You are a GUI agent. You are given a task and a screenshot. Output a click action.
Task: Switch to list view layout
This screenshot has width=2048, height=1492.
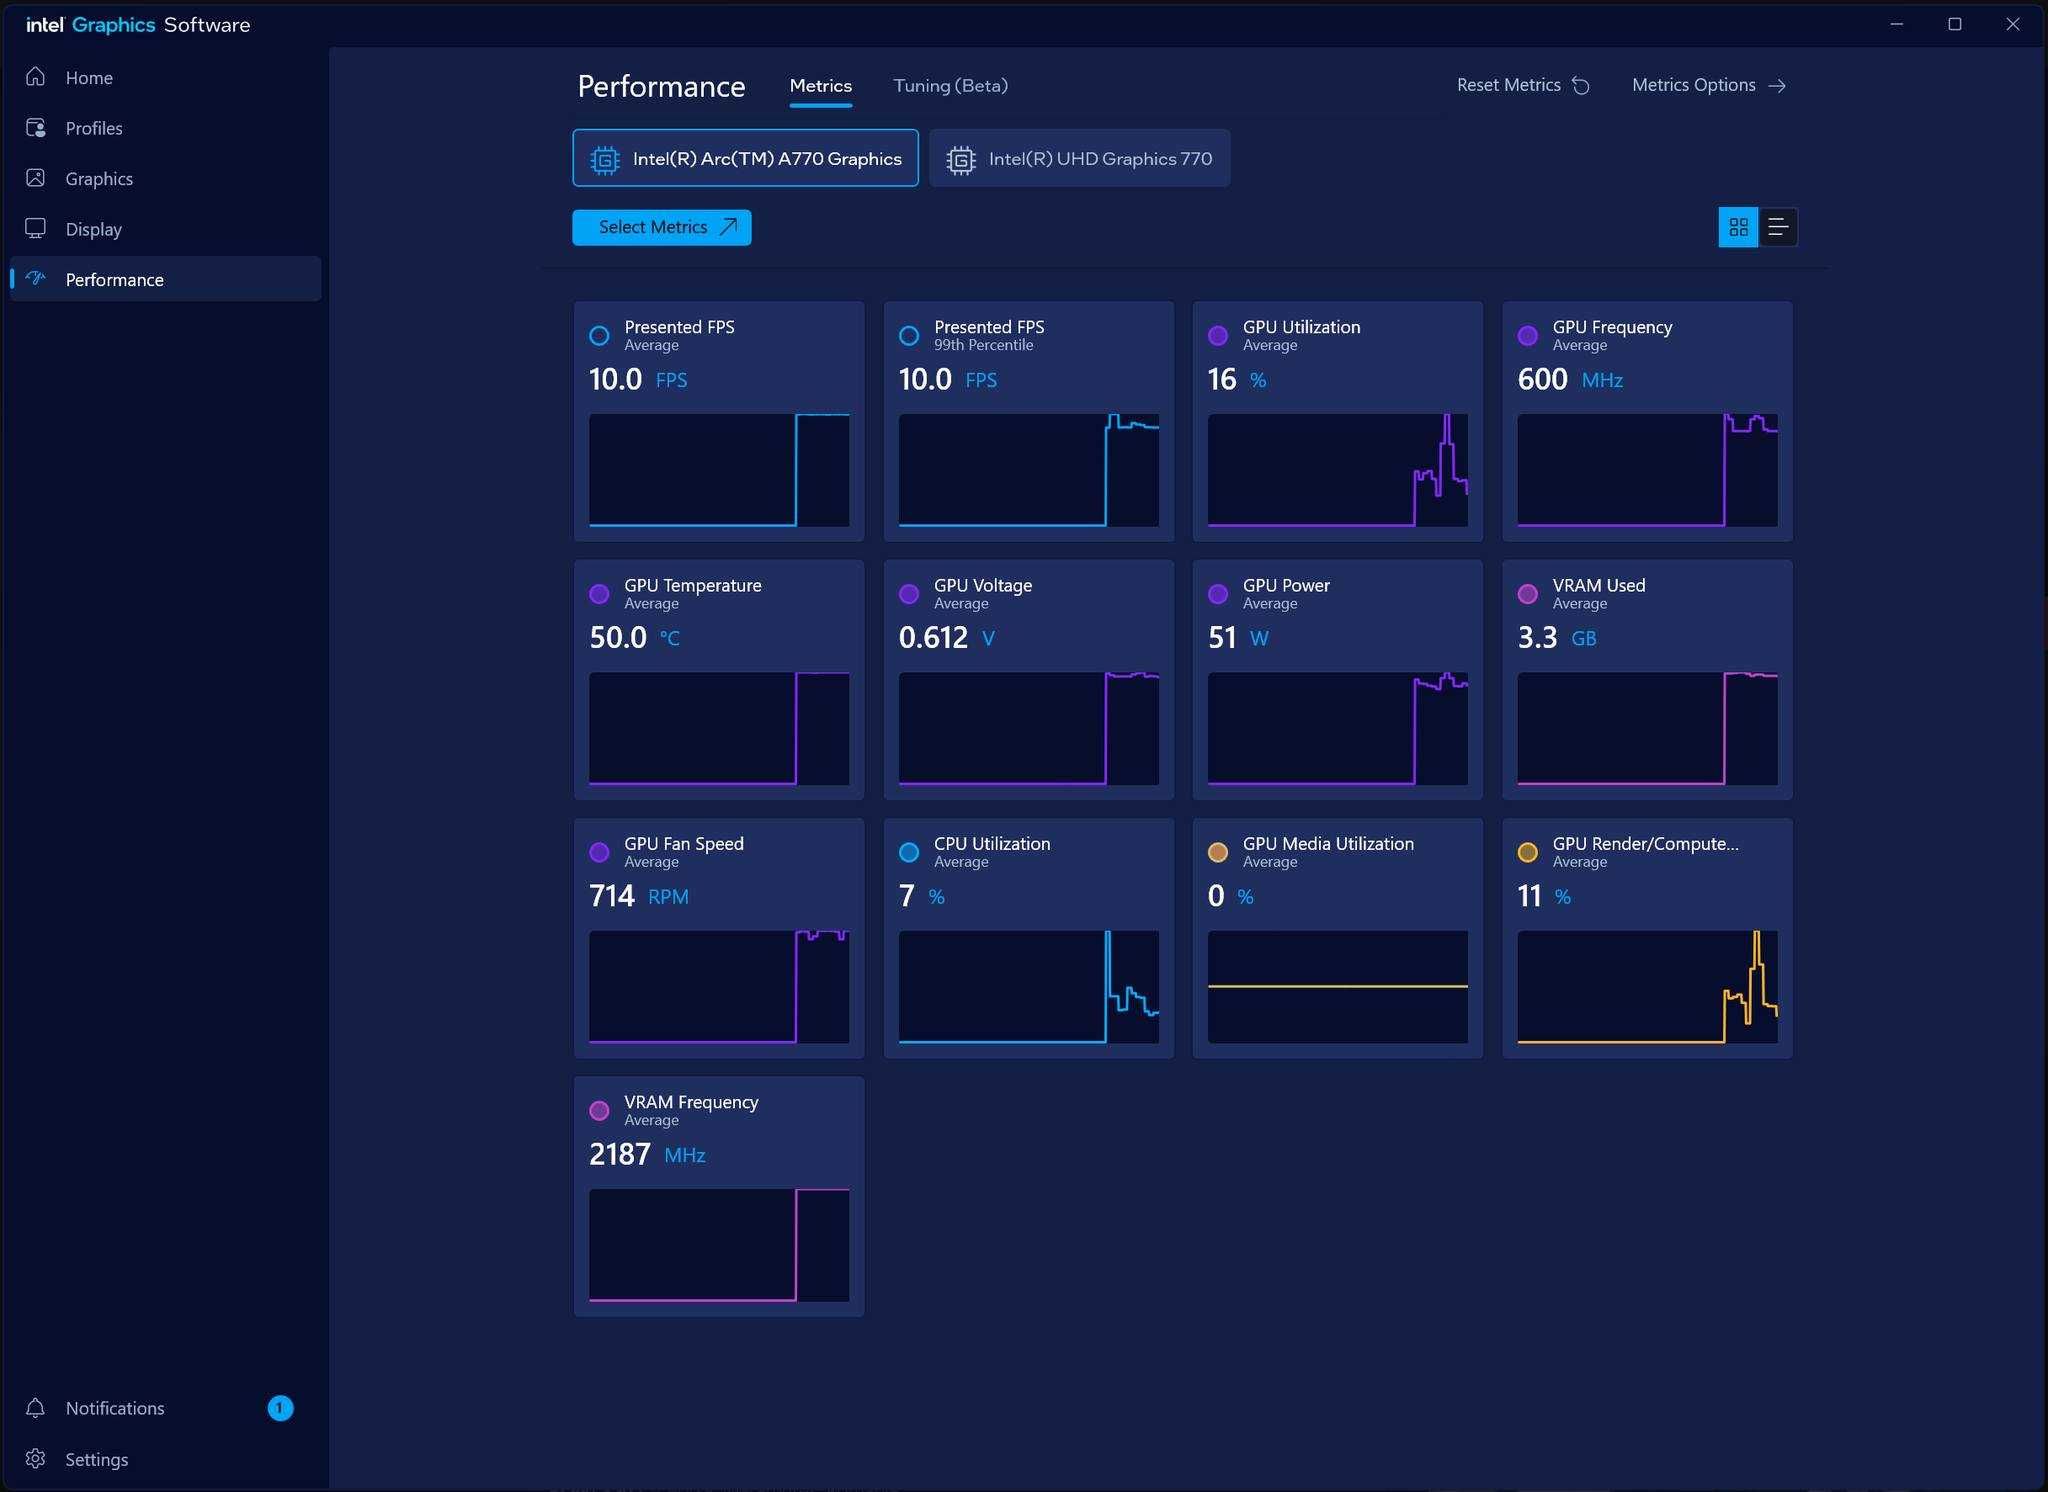pos(1778,227)
